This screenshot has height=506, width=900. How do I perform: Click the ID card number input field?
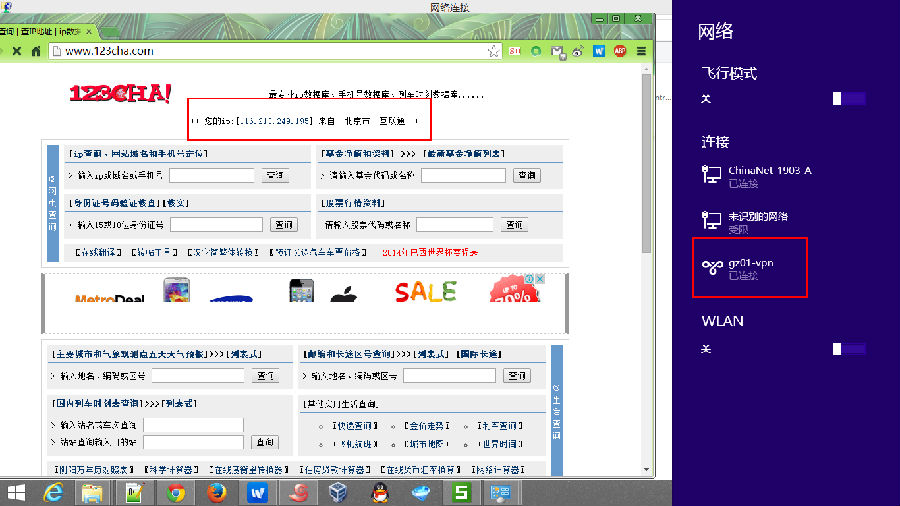[216, 225]
